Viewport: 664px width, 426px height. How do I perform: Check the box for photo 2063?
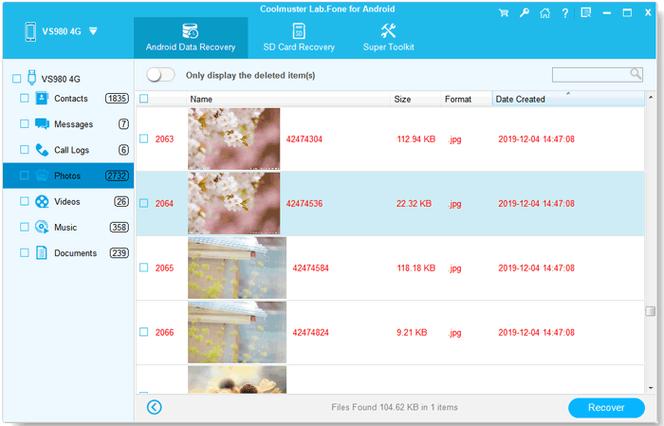(x=144, y=139)
